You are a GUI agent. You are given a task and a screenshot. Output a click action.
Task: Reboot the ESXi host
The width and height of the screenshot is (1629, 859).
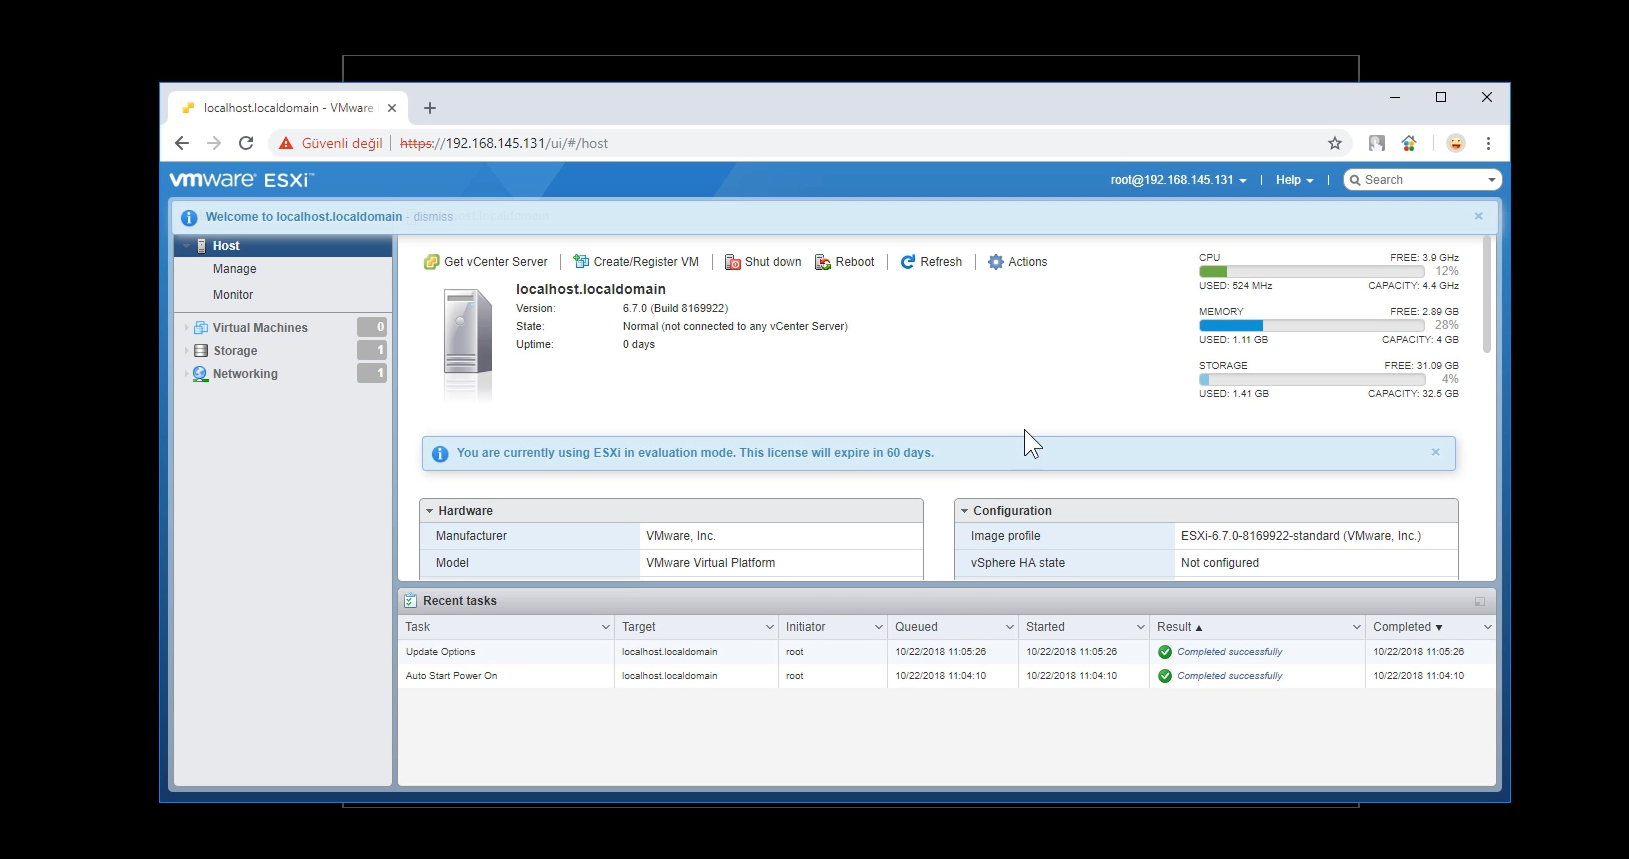(845, 262)
